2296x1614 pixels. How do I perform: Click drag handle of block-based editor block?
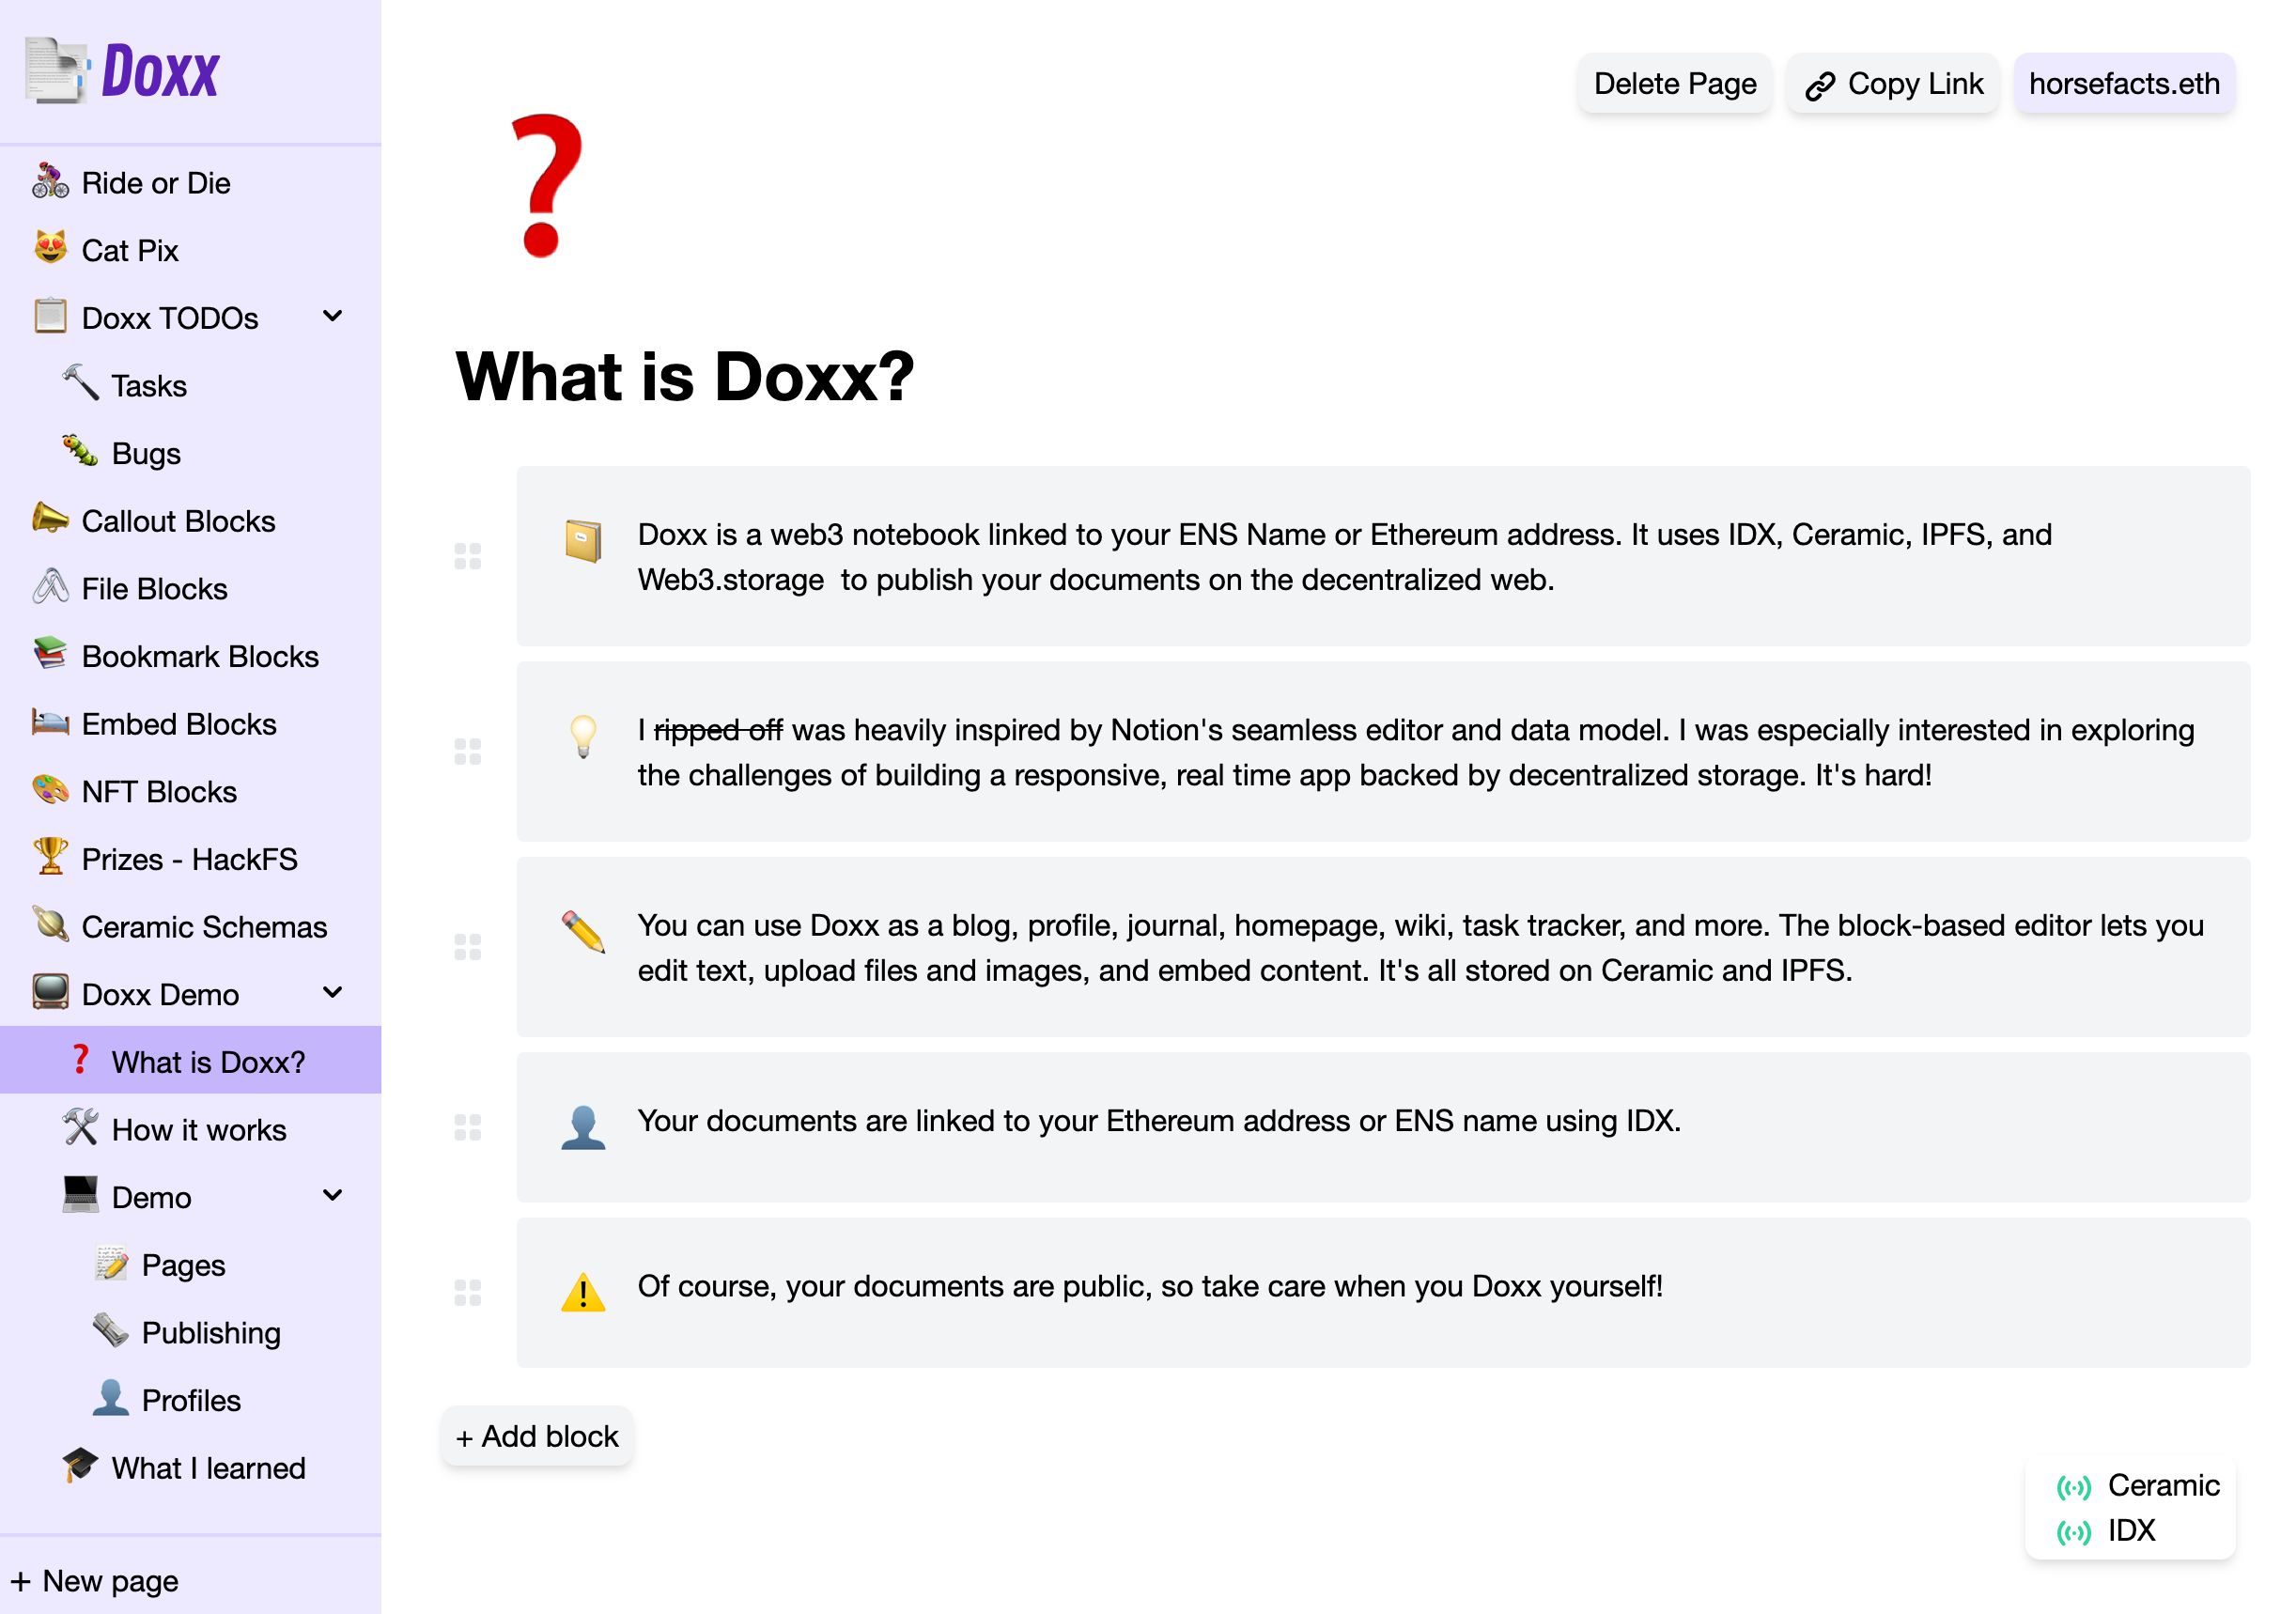pyautogui.click(x=468, y=946)
